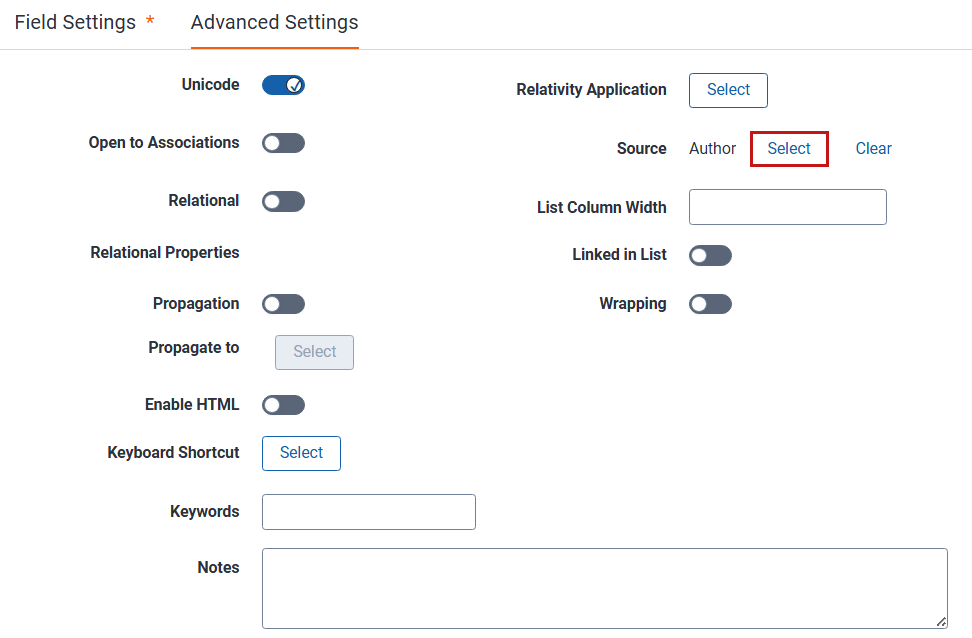This screenshot has height=638, width=972.
Task: Switch to the Field Settings tab
Action: pyautogui.click(x=77, y=22)
